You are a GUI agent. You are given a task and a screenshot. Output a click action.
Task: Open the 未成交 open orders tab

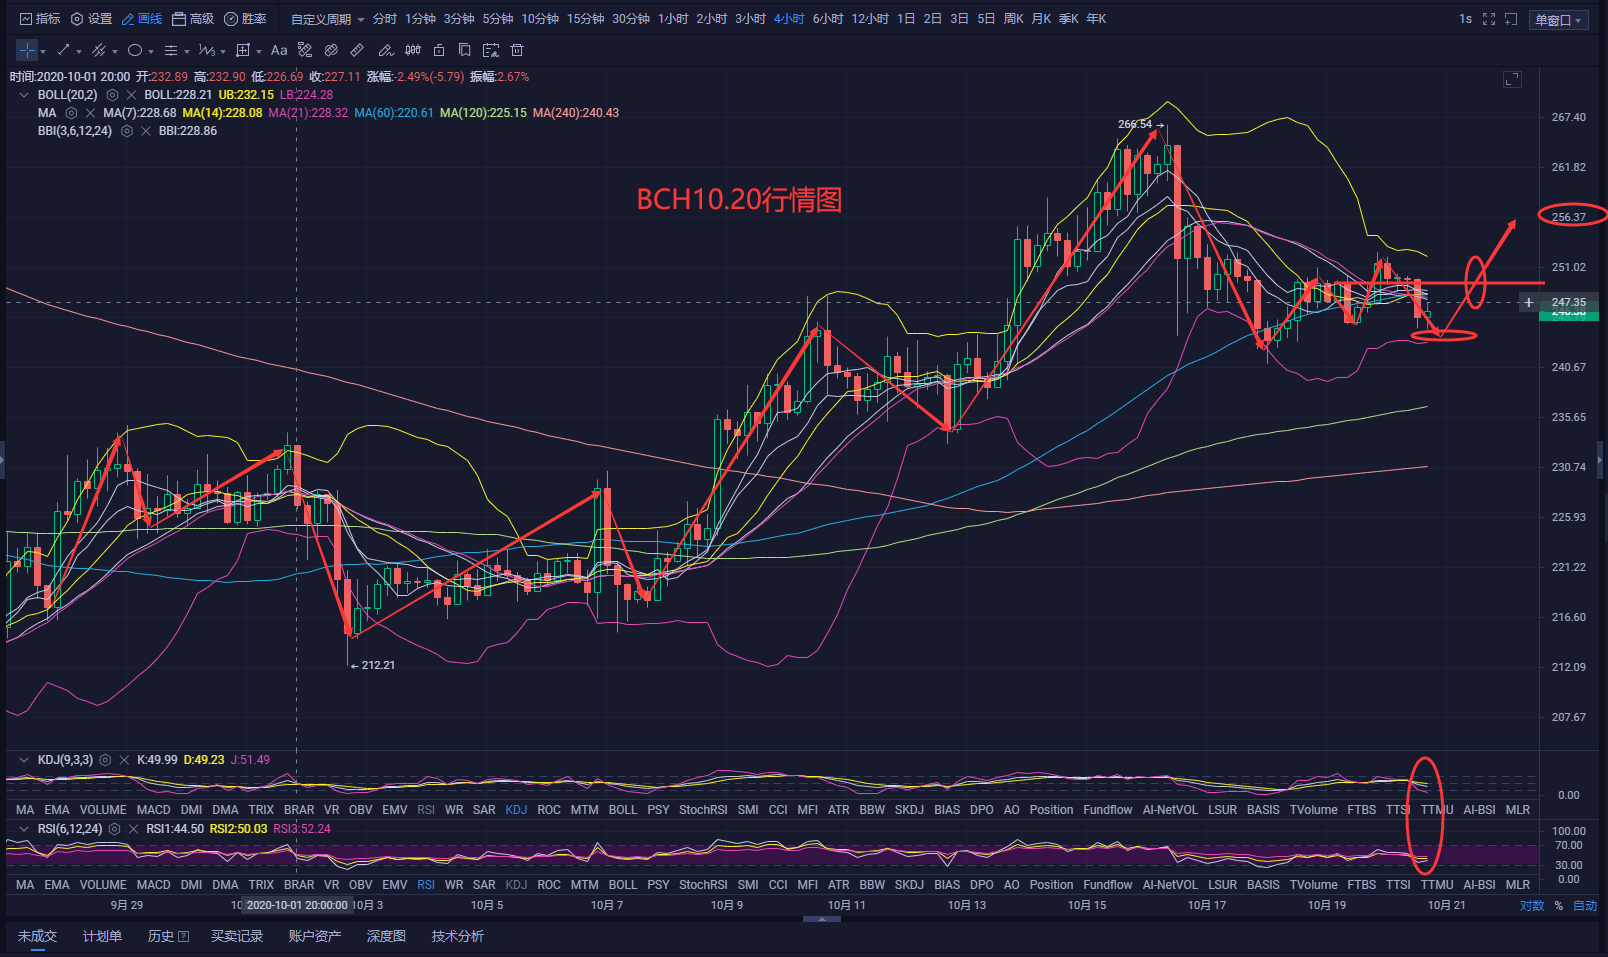37,936
